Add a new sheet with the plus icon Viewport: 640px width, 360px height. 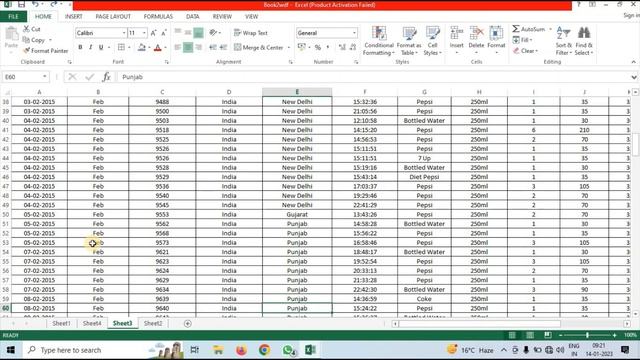187,324
